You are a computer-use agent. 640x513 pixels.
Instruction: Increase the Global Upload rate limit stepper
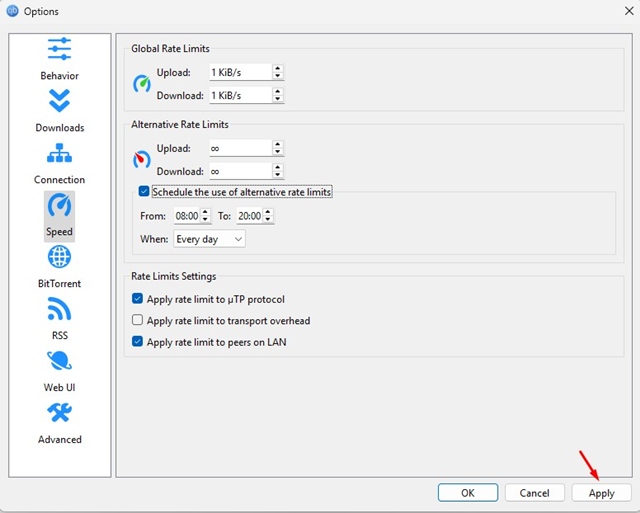(x=277, y=68)
